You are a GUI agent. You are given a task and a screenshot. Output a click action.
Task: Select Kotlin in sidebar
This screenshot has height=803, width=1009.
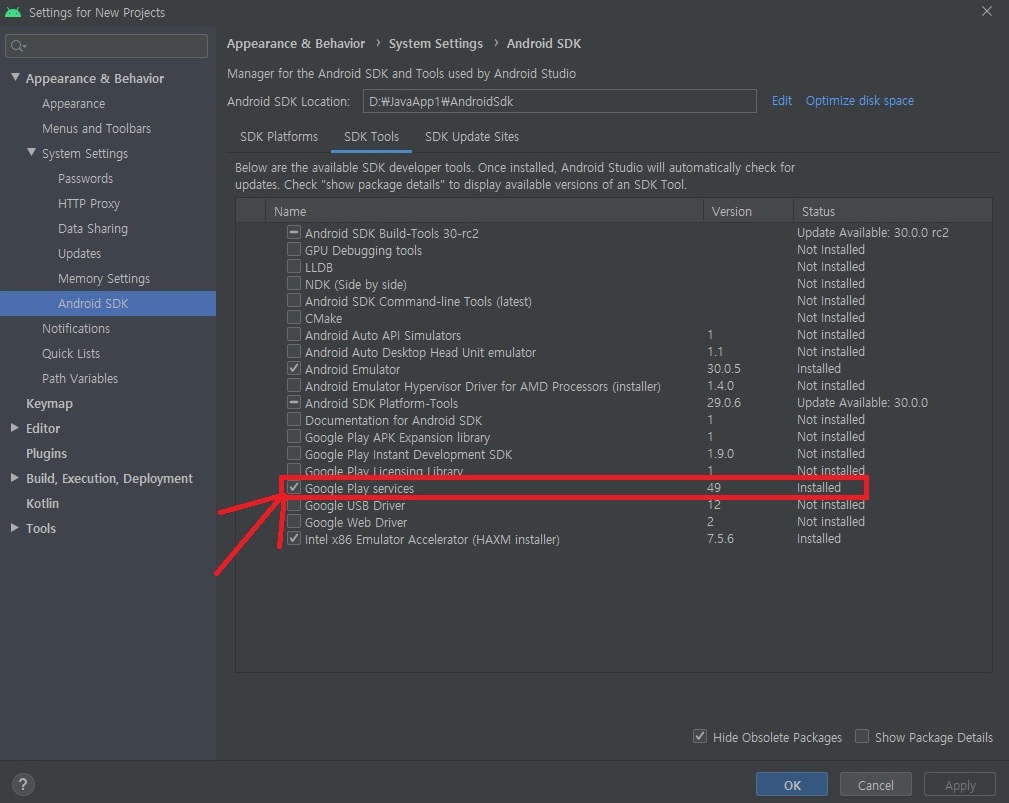[x=42, y=503]
